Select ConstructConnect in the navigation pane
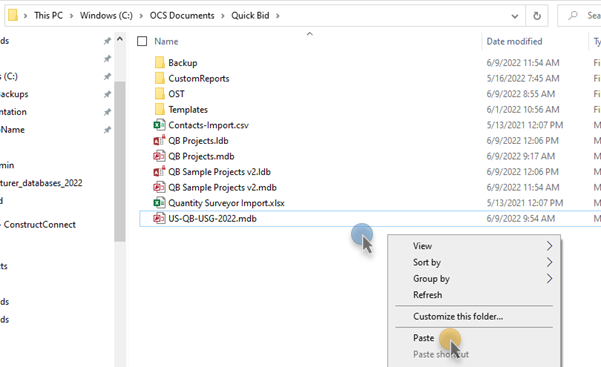 39,224
